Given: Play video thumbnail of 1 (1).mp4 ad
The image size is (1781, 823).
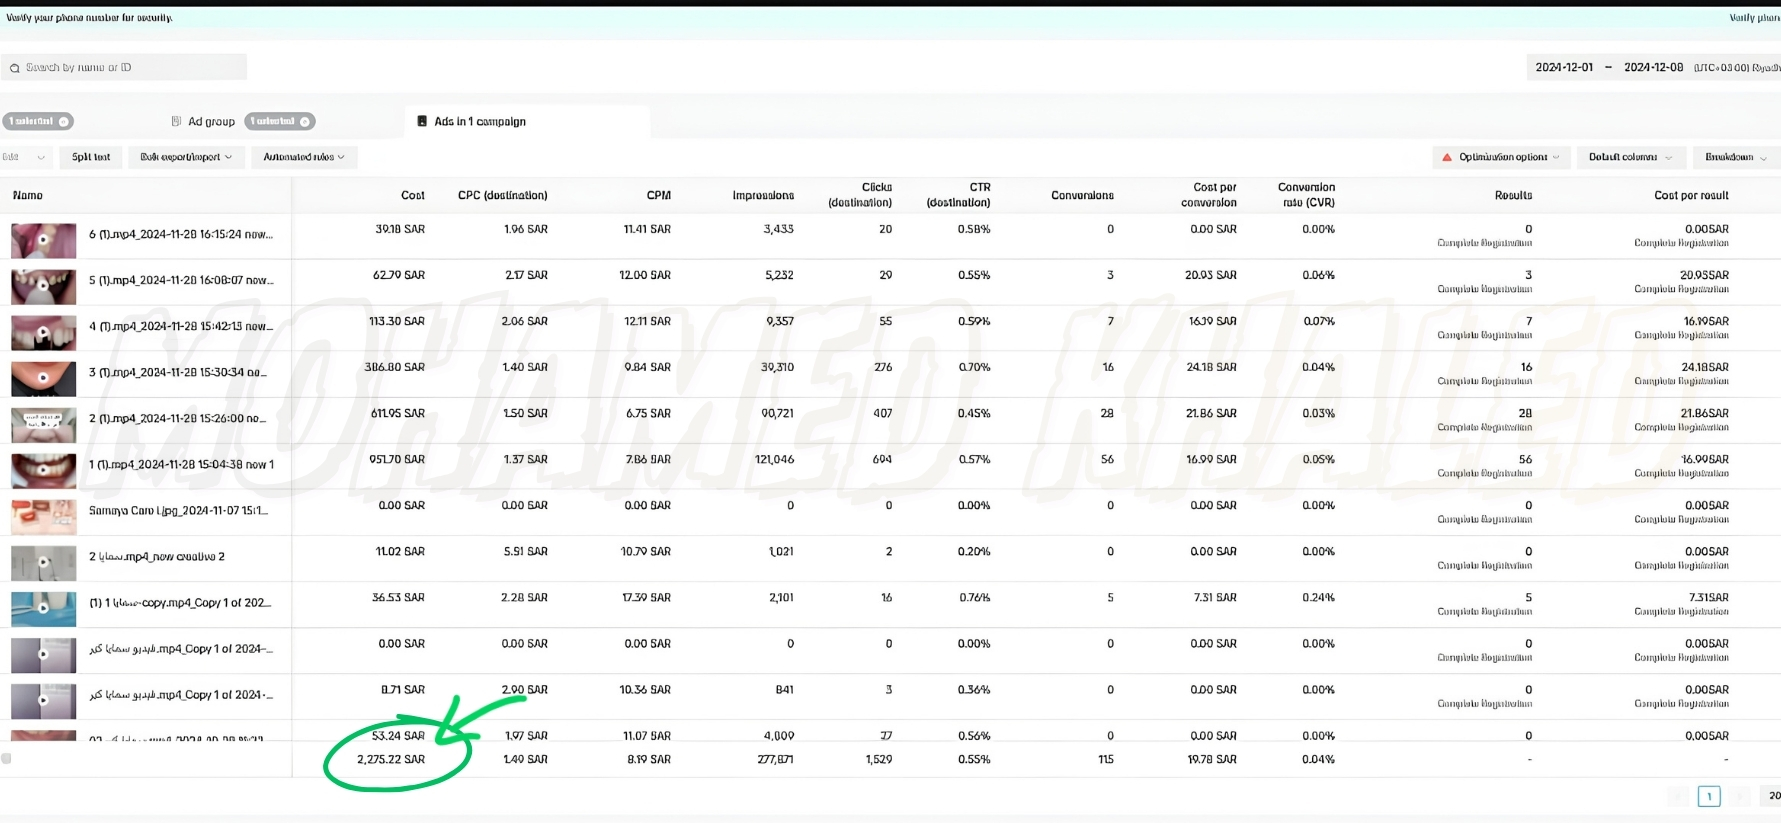Looking at the screenshot, I should (43, 470).
